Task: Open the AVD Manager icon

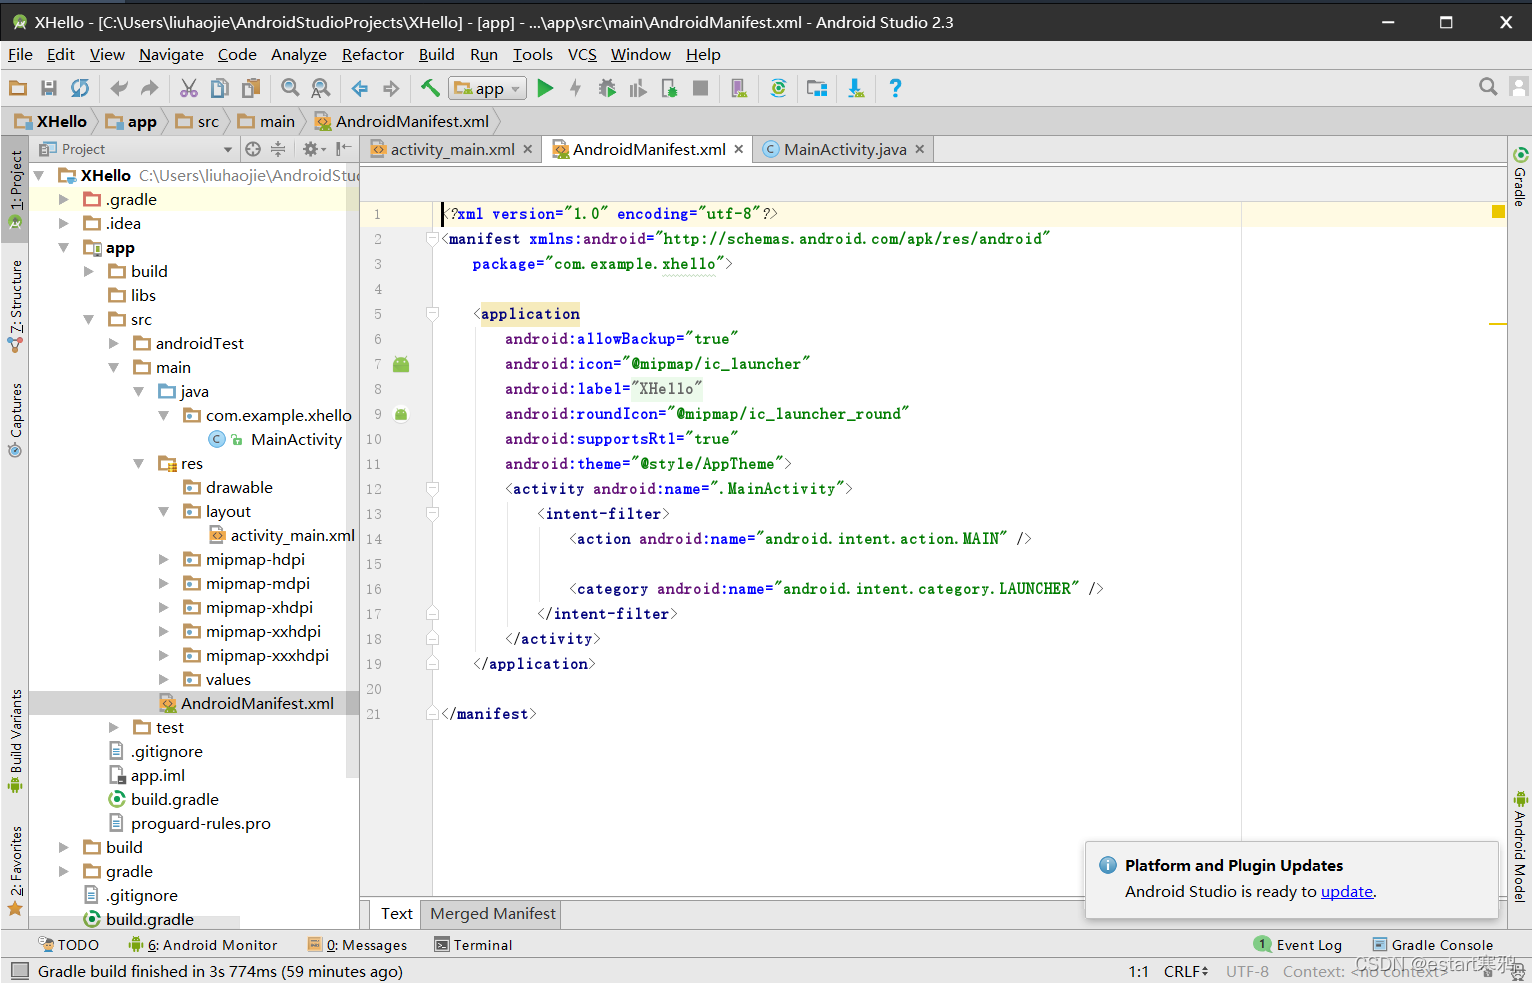Action: [739, 89]
